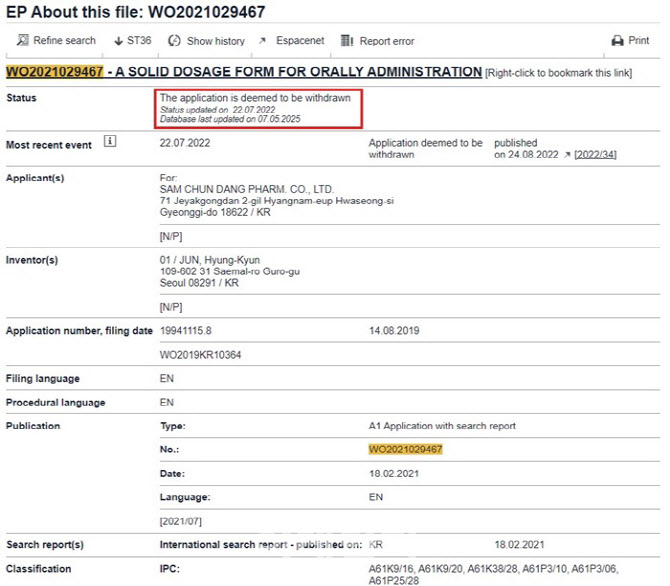The width and height of the screenshot is (670, 586).
Task: Choose Show history from toolbar
Action: pyautogui.click(x=216, y=41)
